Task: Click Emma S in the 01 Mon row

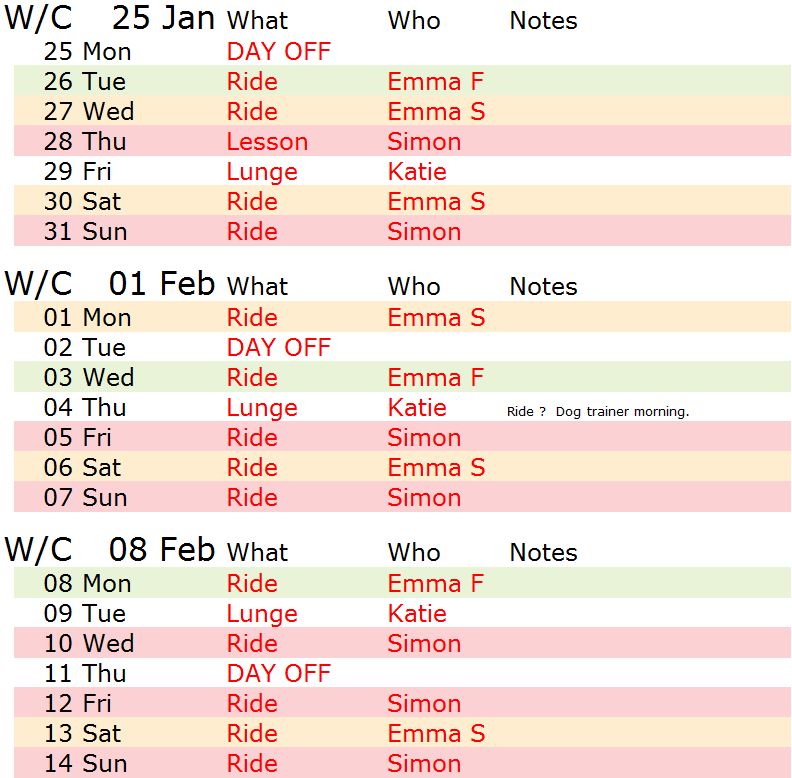Action: tap(436, 318)
